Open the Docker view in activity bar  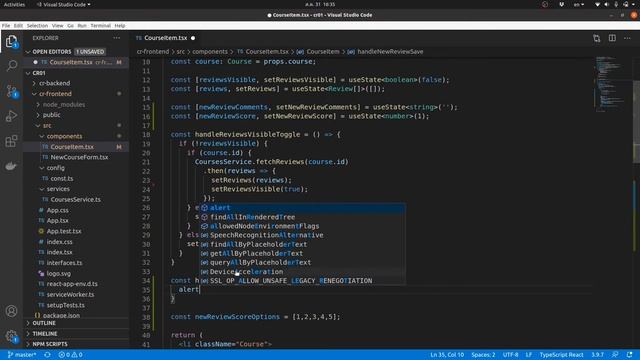coord(11,166)
